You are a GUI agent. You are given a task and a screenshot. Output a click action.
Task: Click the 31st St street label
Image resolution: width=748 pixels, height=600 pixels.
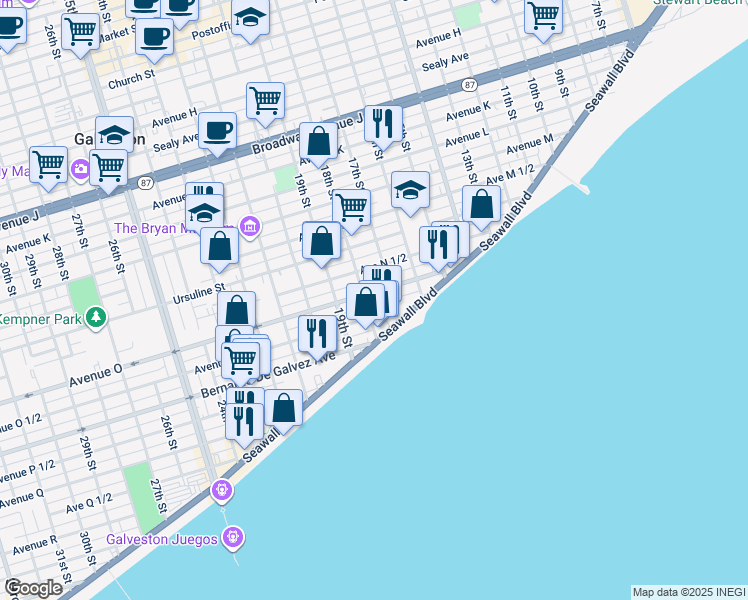(62, 566)
